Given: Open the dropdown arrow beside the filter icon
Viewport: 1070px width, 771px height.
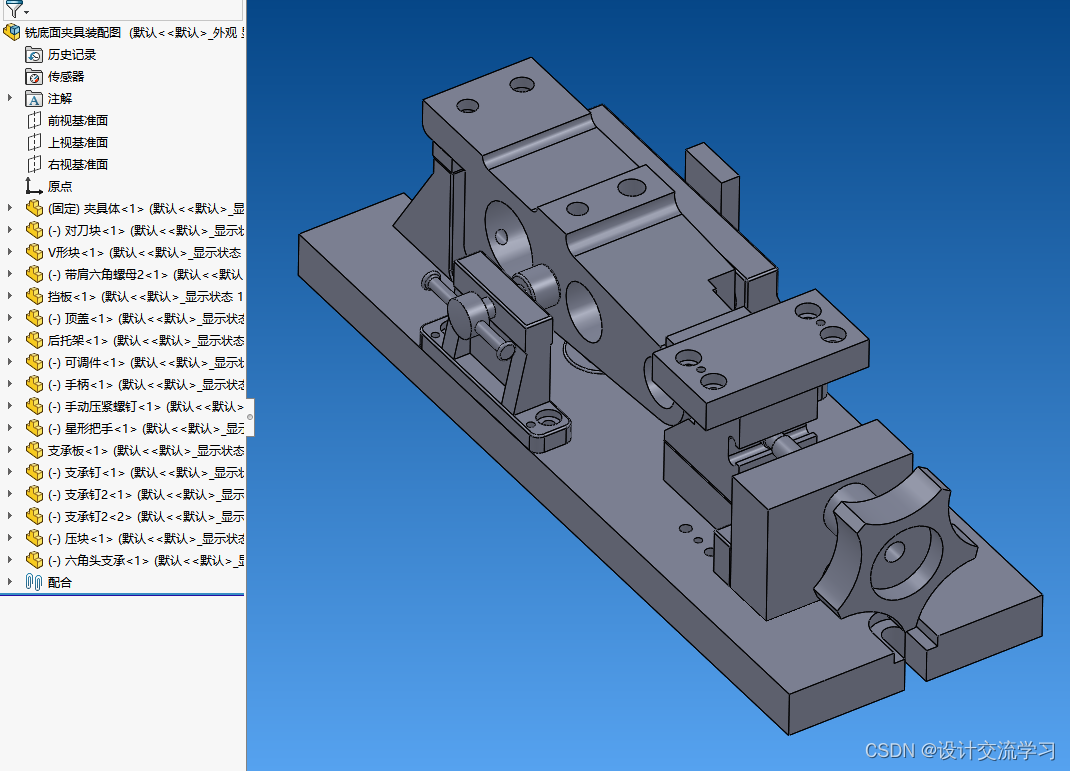Looking at the screenshot, I should (x=24, y=11).
